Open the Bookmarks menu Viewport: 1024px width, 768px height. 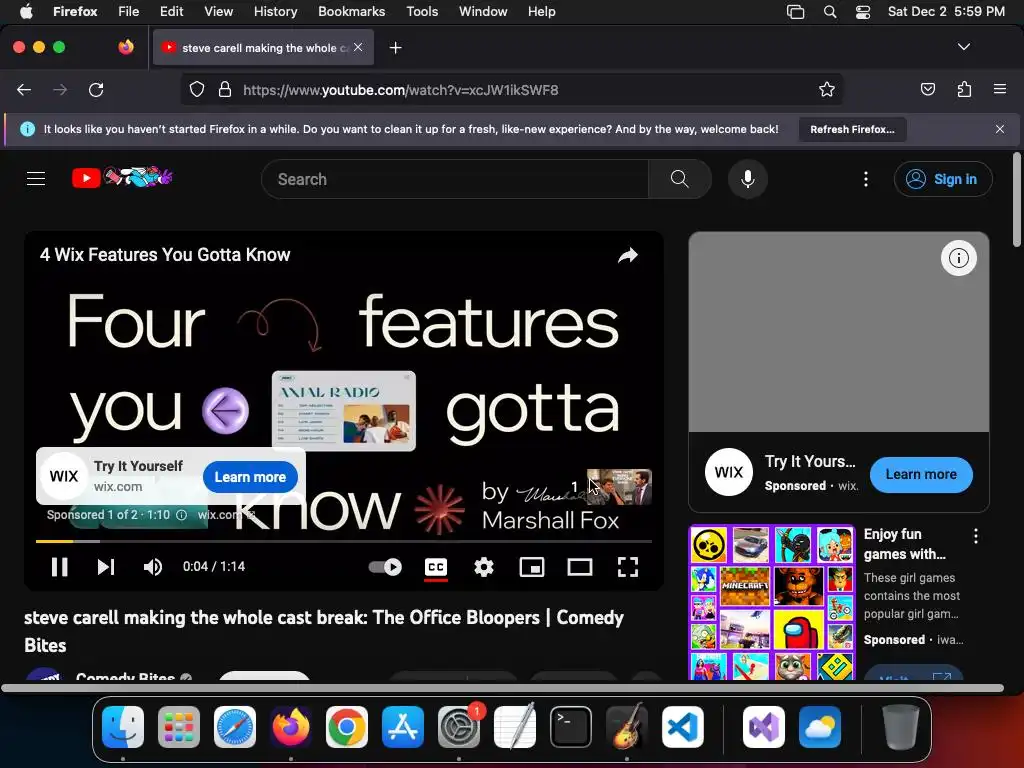pos(351,12)
